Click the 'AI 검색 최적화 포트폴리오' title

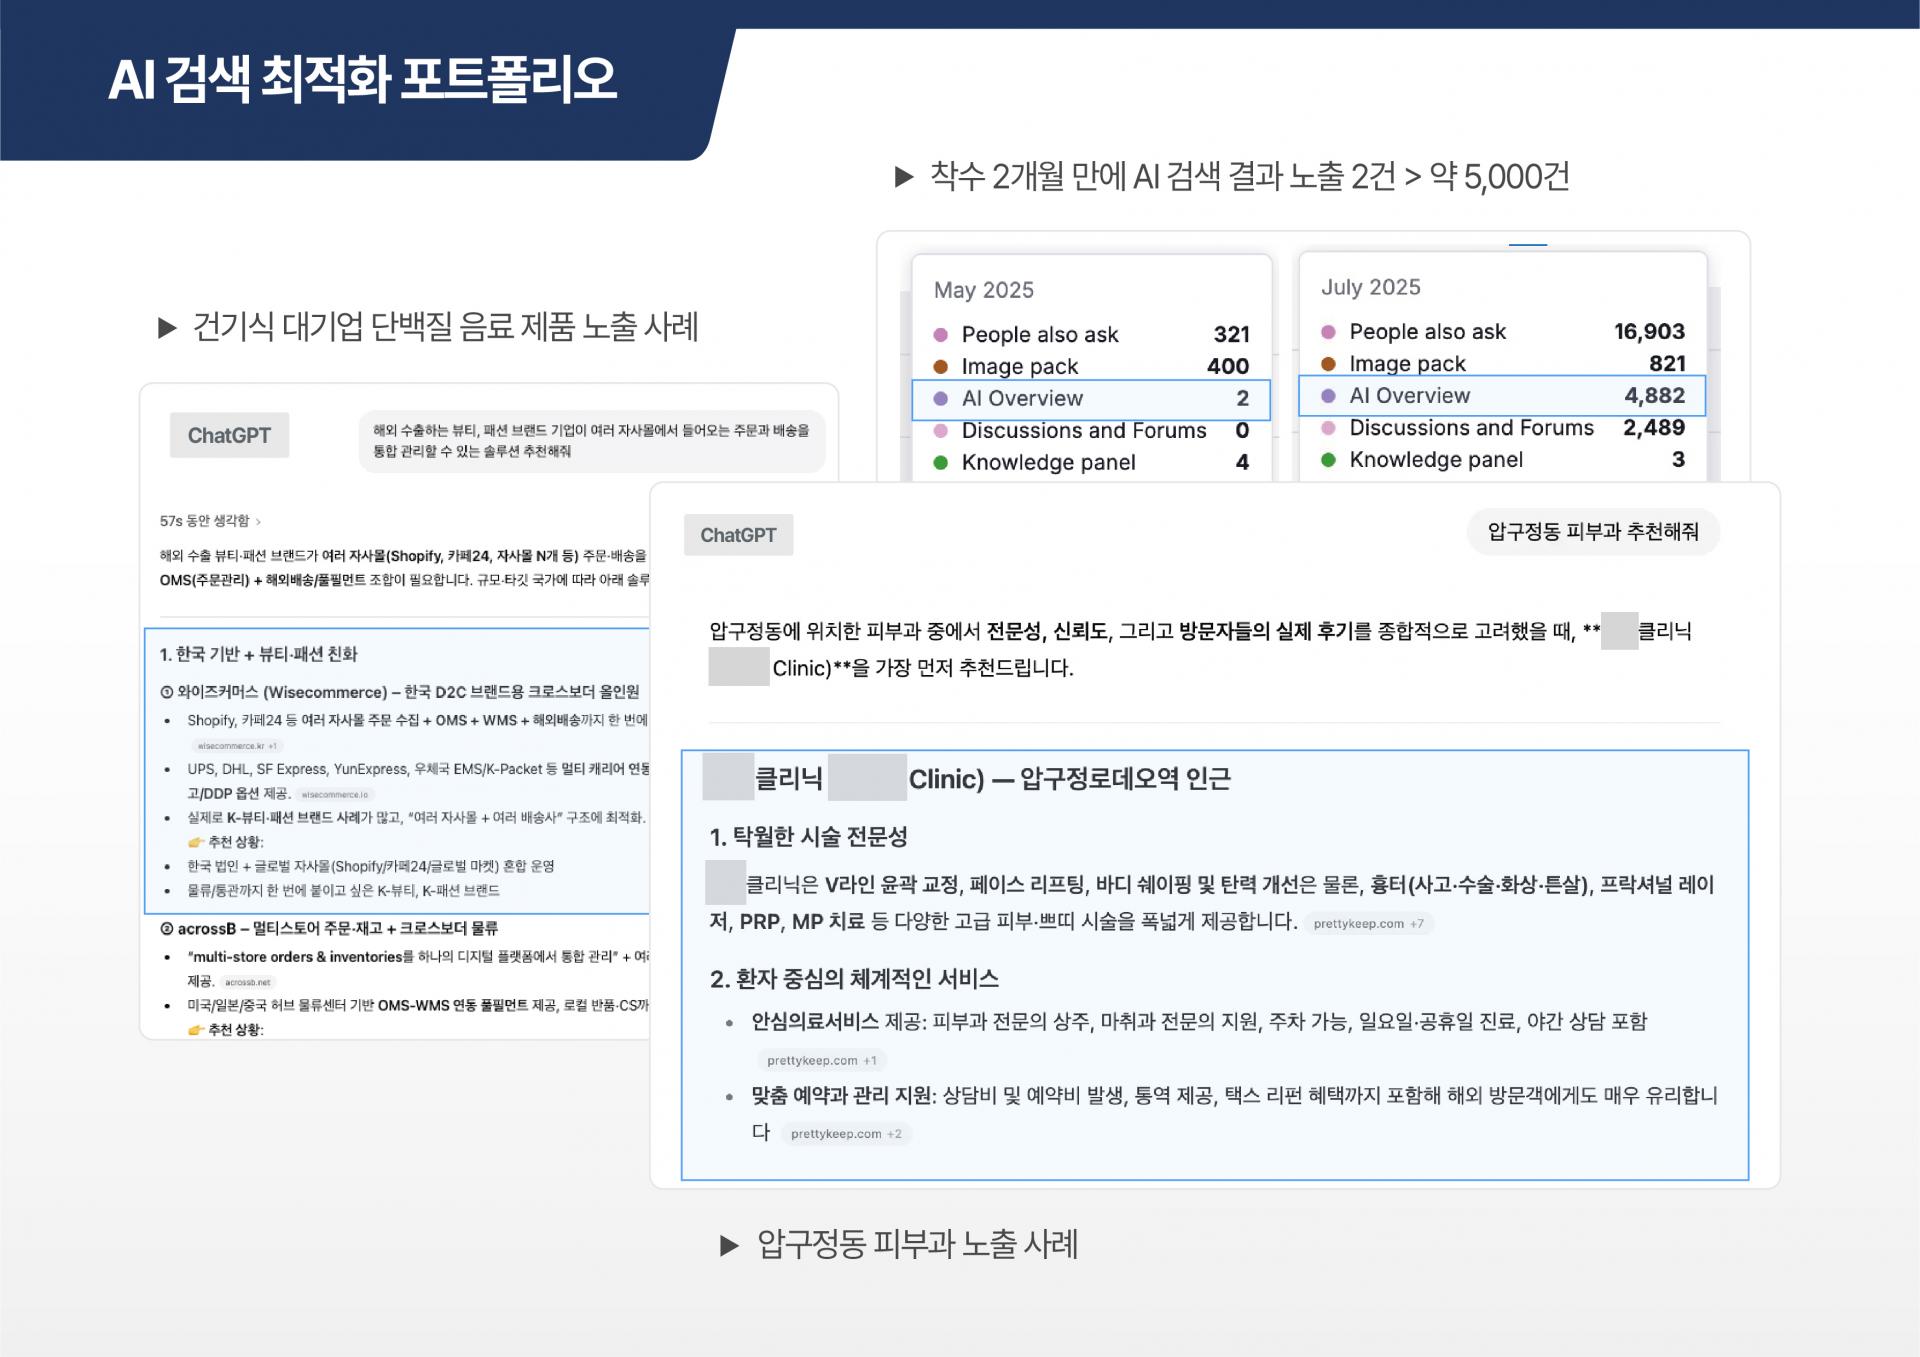[x=362, y=80]
